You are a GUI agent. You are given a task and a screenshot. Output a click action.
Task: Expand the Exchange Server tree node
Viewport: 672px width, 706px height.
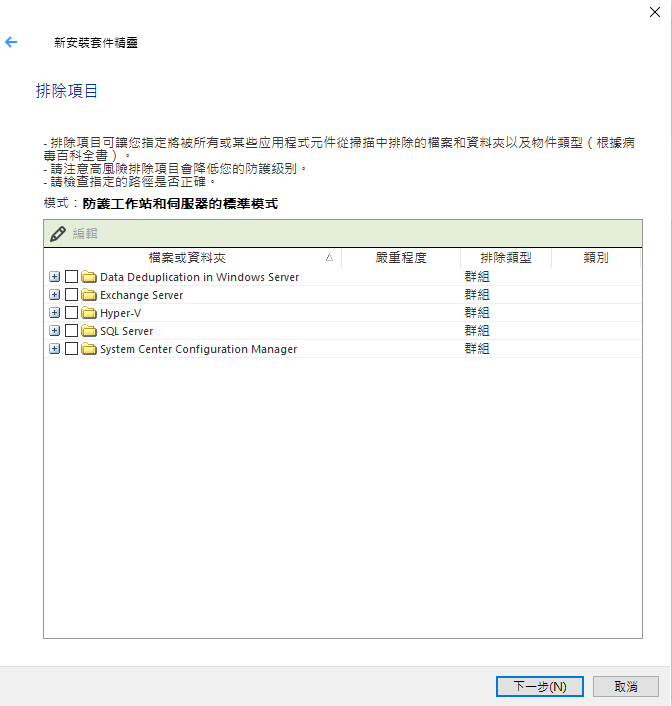pos(54,295)
